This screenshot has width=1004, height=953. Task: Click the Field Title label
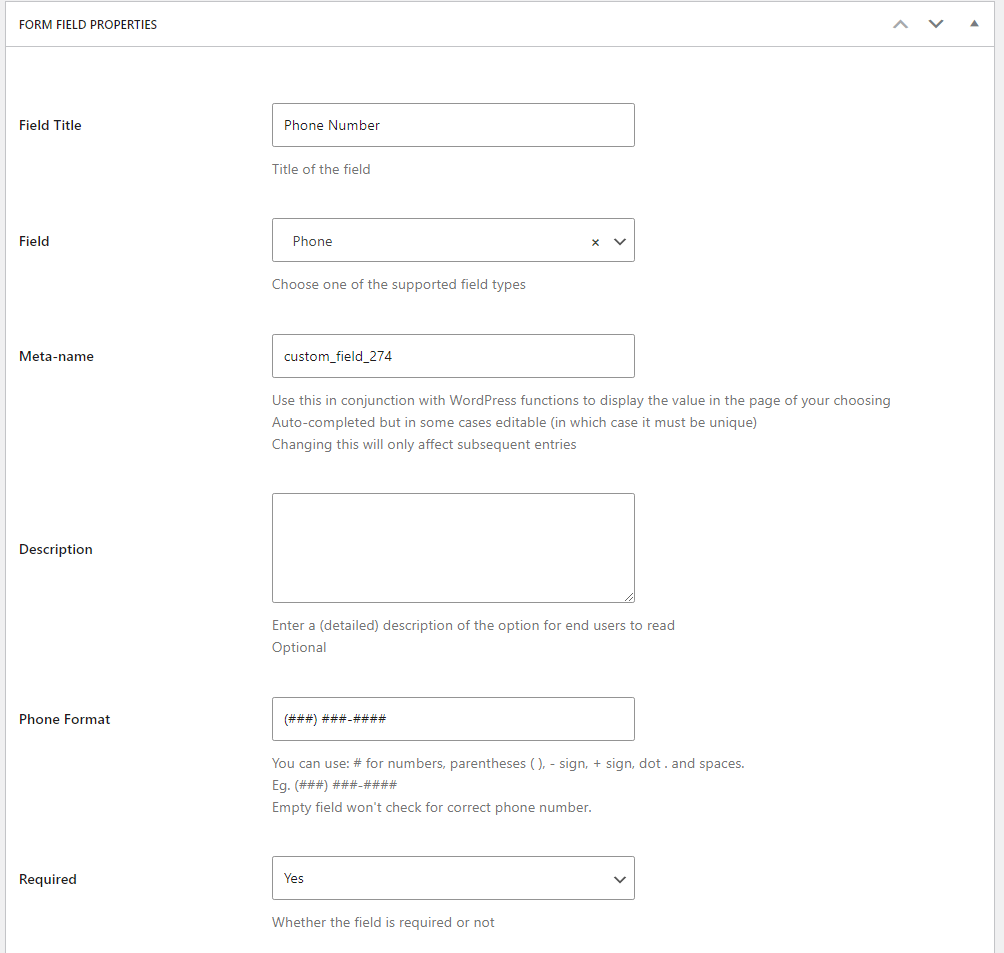[x=51, y=126]
